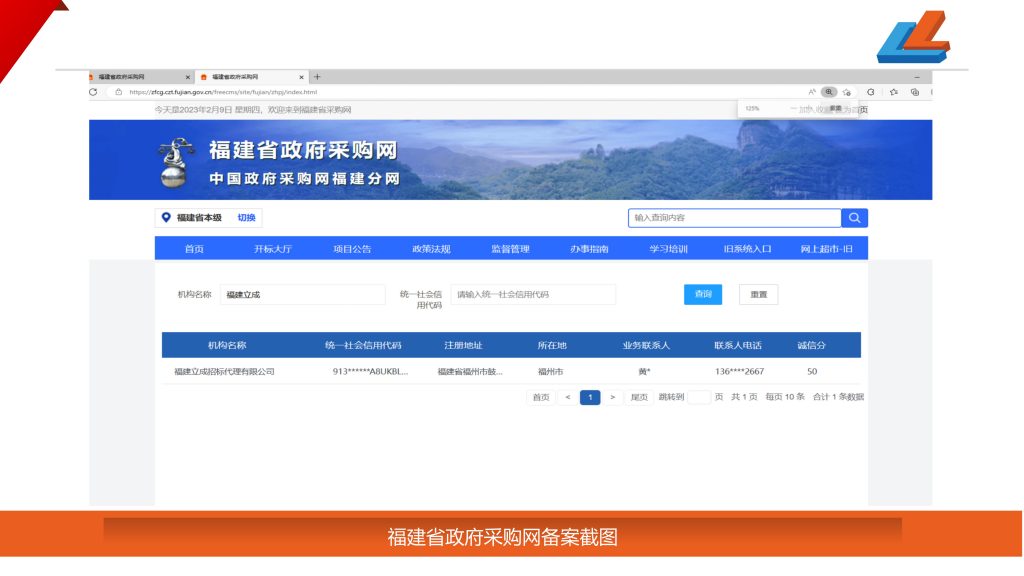Click 福建立成招标代理有限公司 result row
1024x576 pixels.
coord(224,372)
